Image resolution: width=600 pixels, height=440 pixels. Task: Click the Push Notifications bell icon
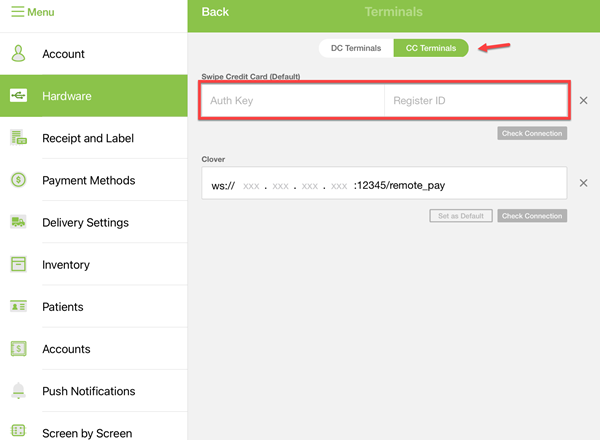coord(18,390)
